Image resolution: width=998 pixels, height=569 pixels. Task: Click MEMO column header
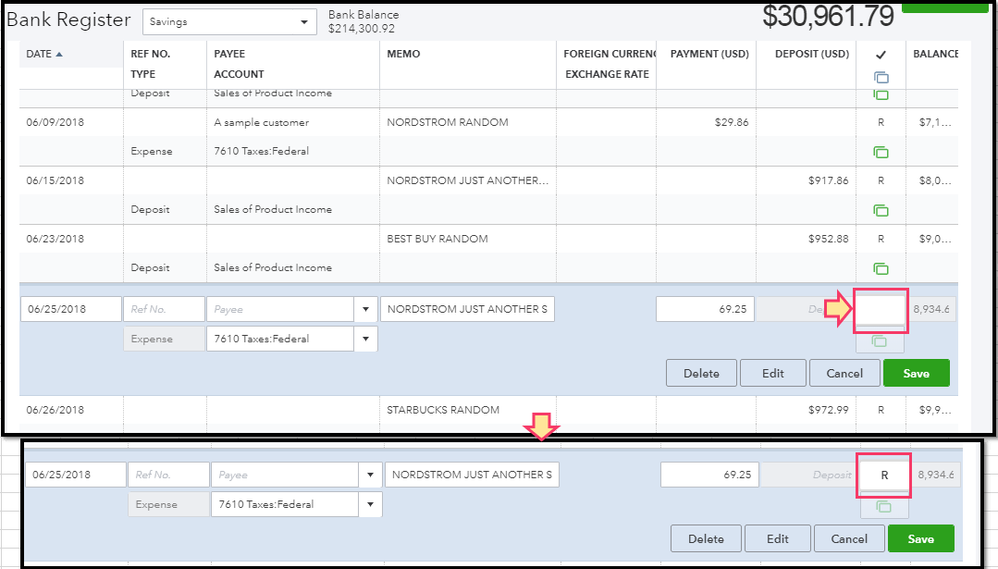pyautogui.click(x=404, y=54)
